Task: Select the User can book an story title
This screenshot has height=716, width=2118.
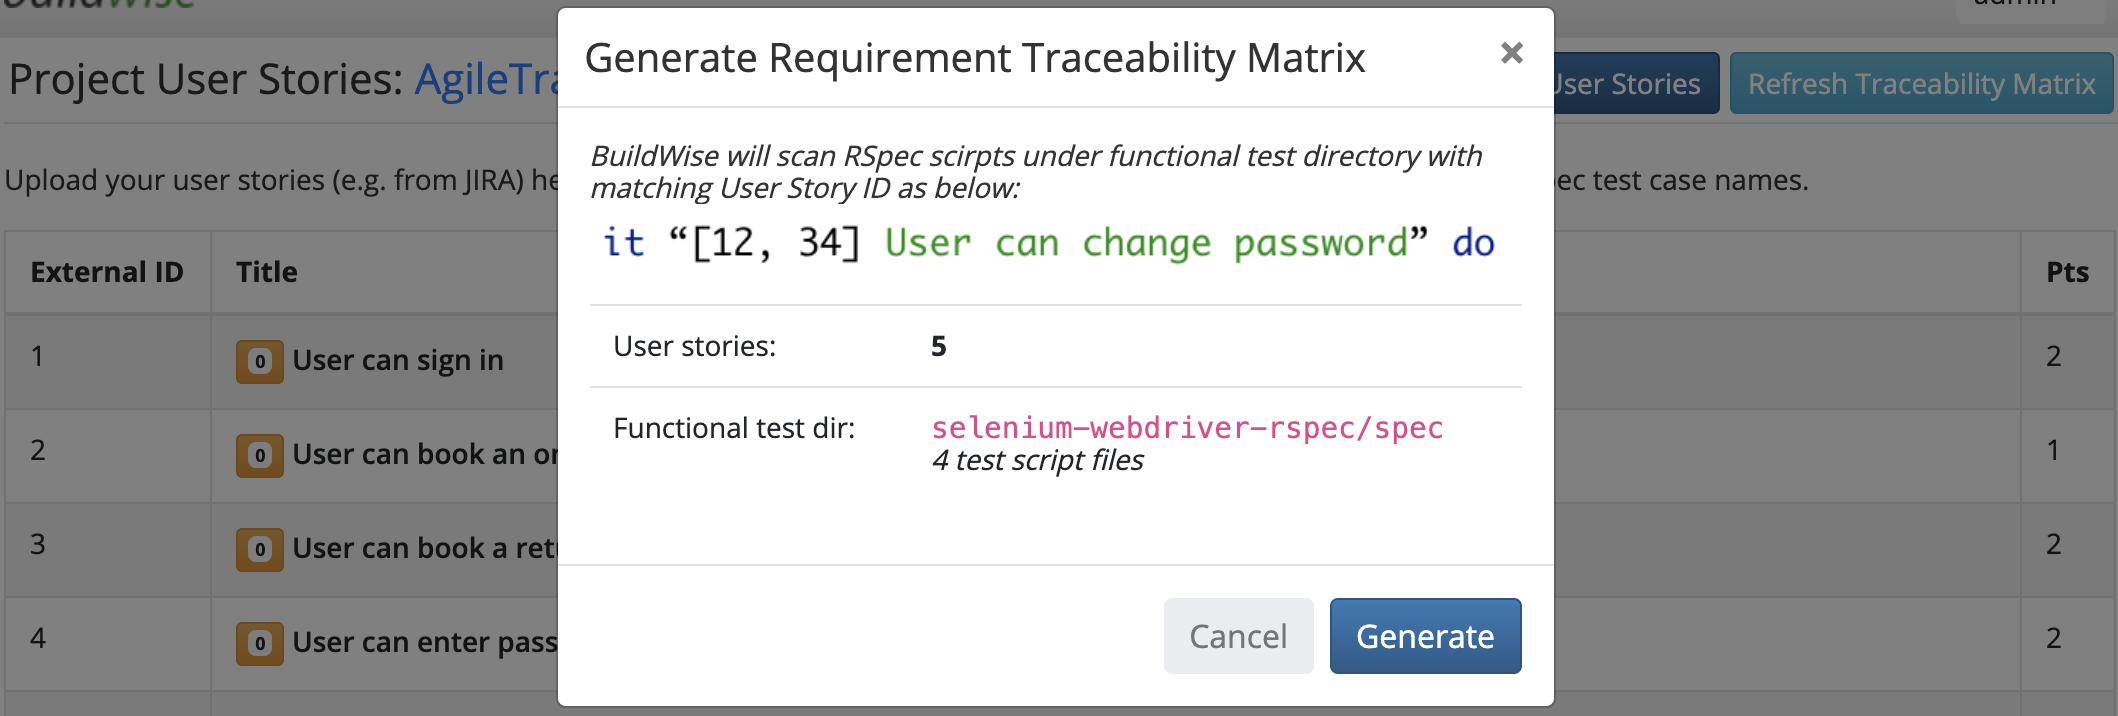Action: 425,454
